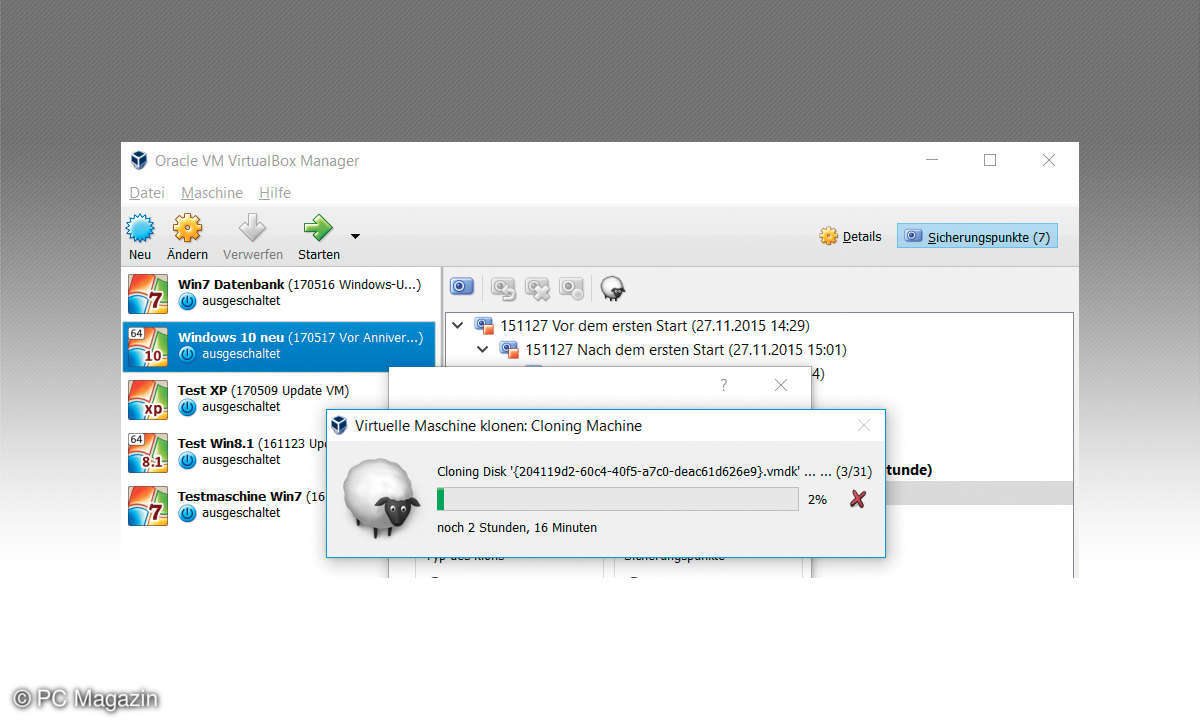Click the Verwerfen arrow icon
This screenshot has height=720, width=1200.
pyautogui.click(x=252, y=229)
